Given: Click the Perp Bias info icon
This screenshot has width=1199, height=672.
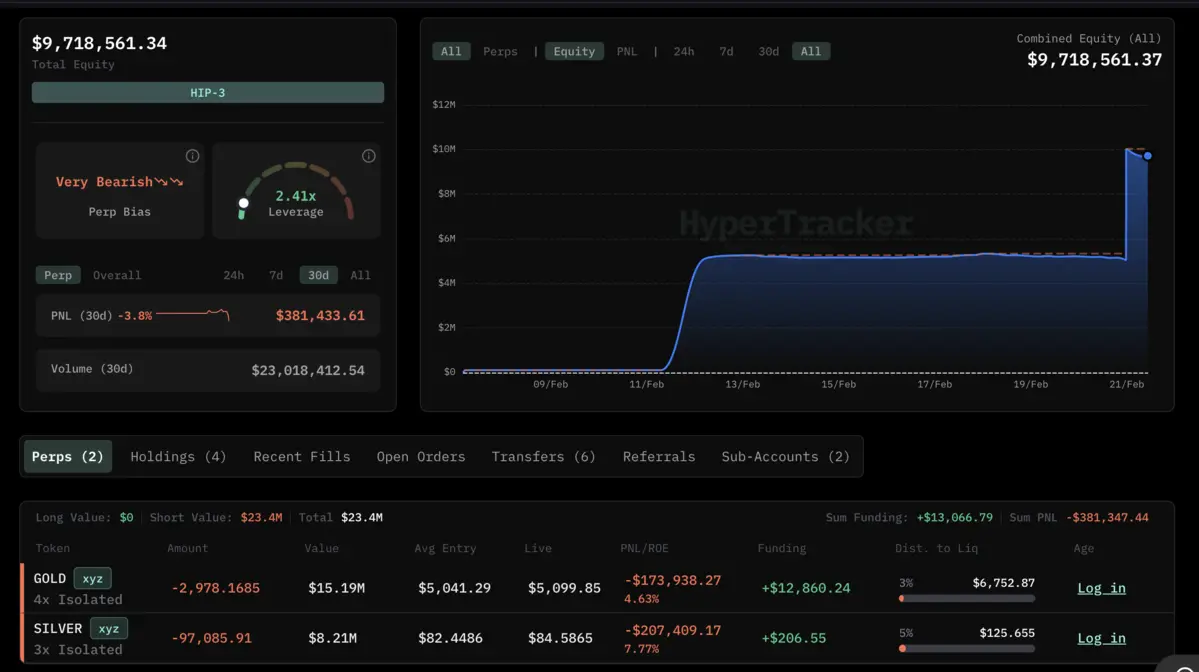Looking at the screenshot, I should pyautogui.click(x=192, y=156).
